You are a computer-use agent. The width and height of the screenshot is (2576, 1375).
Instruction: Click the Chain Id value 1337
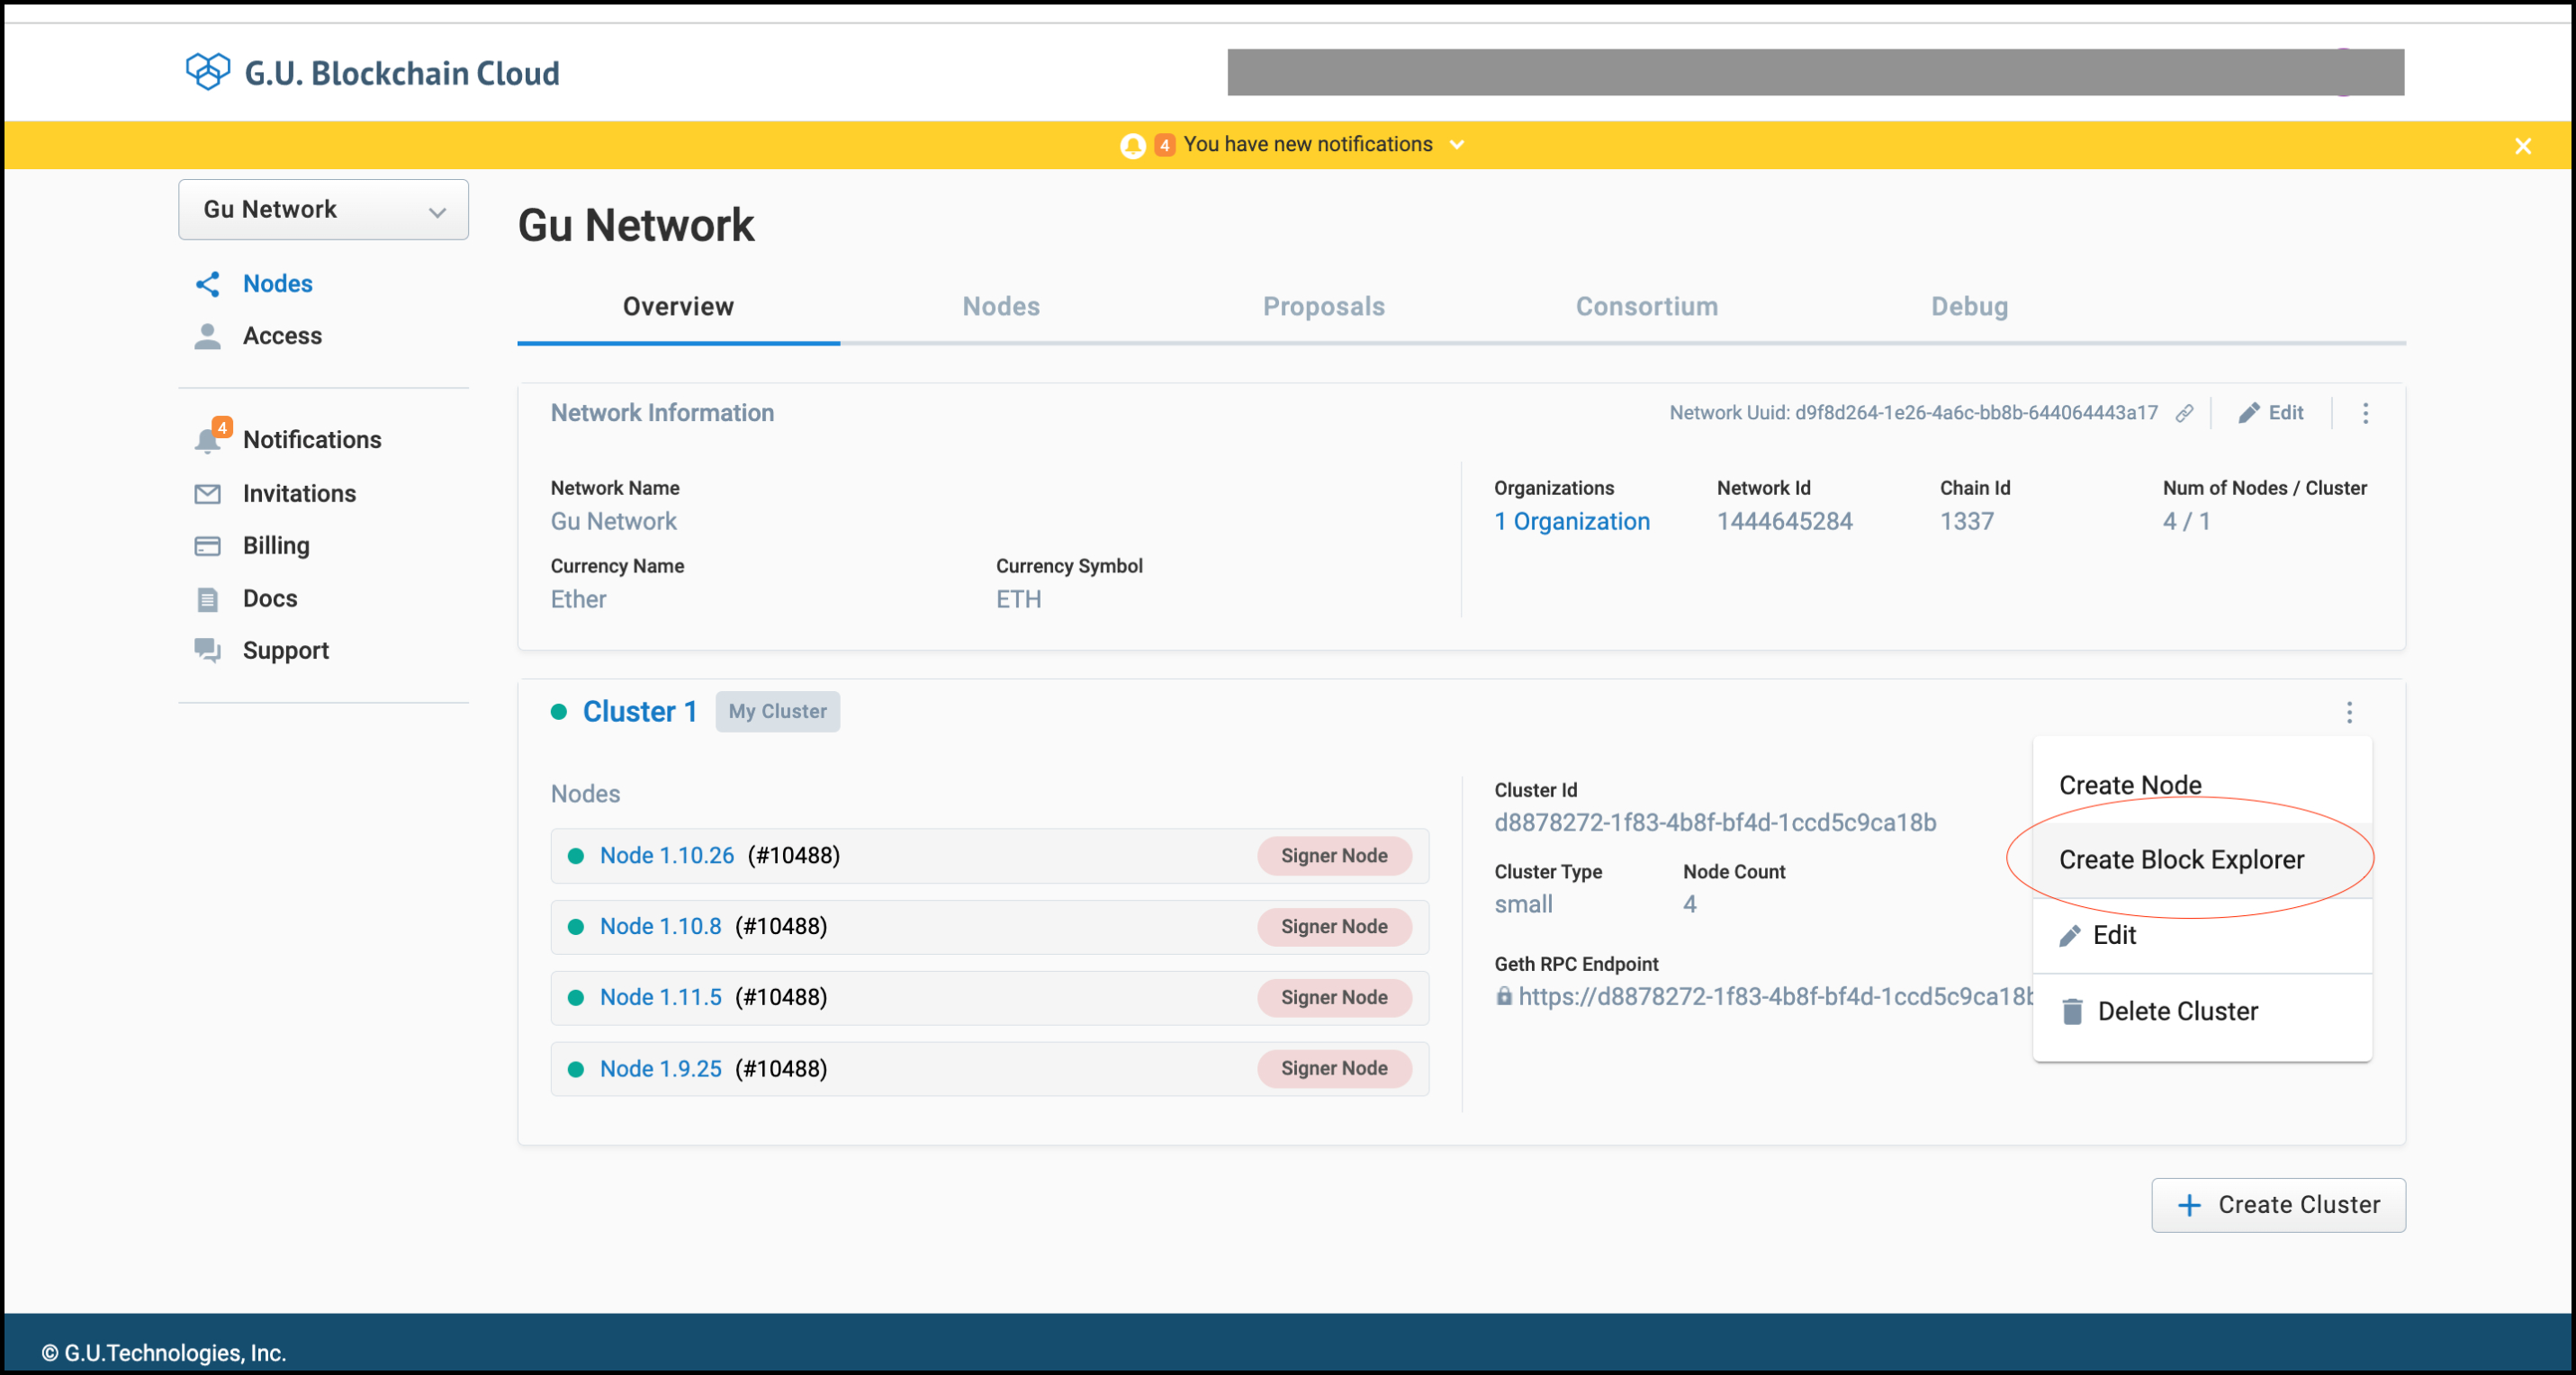tap(1967, 522)
